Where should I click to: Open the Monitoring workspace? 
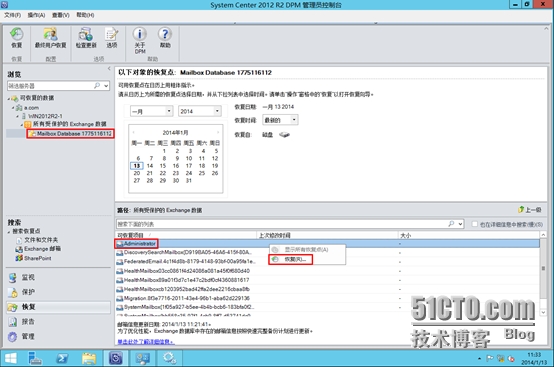coord(58,277)
